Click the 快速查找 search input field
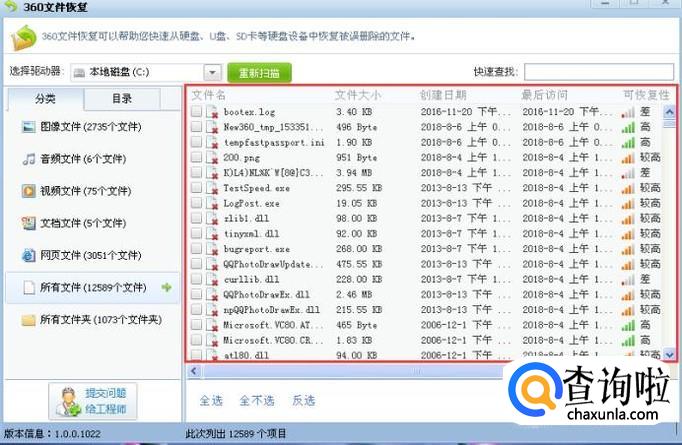The width and height of the screenshot is (682, 445). 599,72
